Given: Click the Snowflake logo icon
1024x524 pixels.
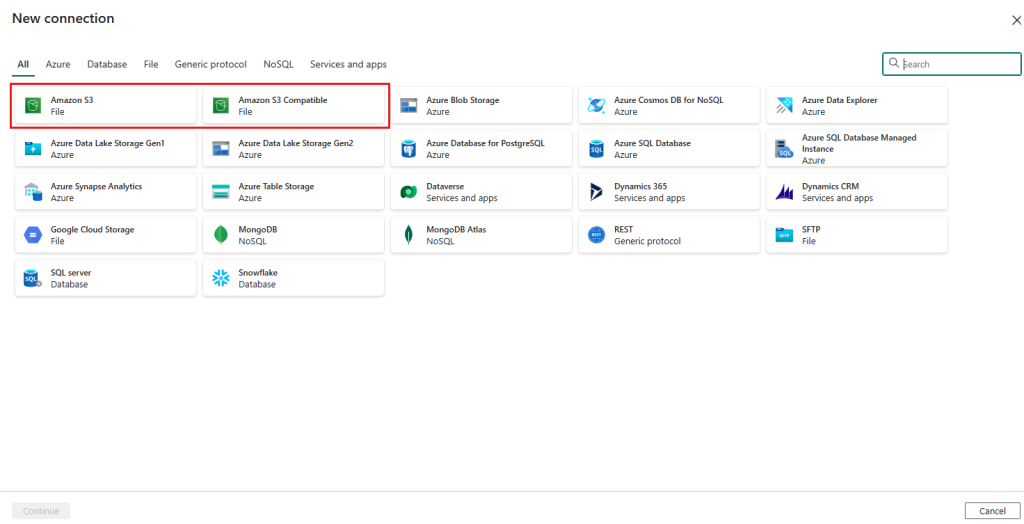Looking at the screenshot, I should (x=221, y=278).
